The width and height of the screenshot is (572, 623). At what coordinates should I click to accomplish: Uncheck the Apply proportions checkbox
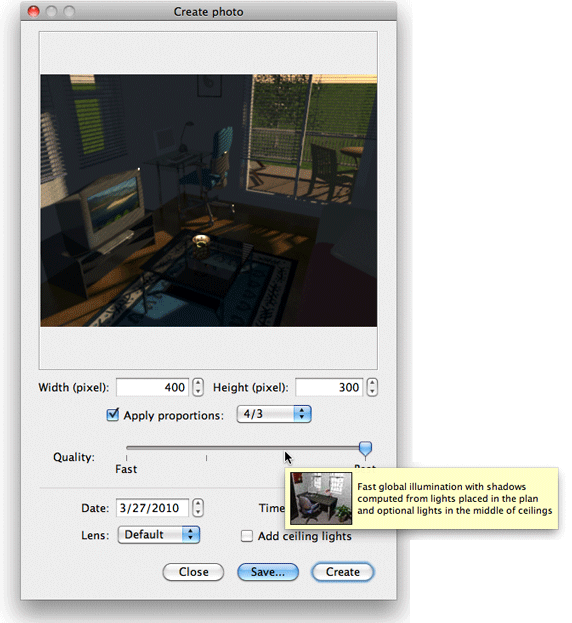(x=113, y=415)
